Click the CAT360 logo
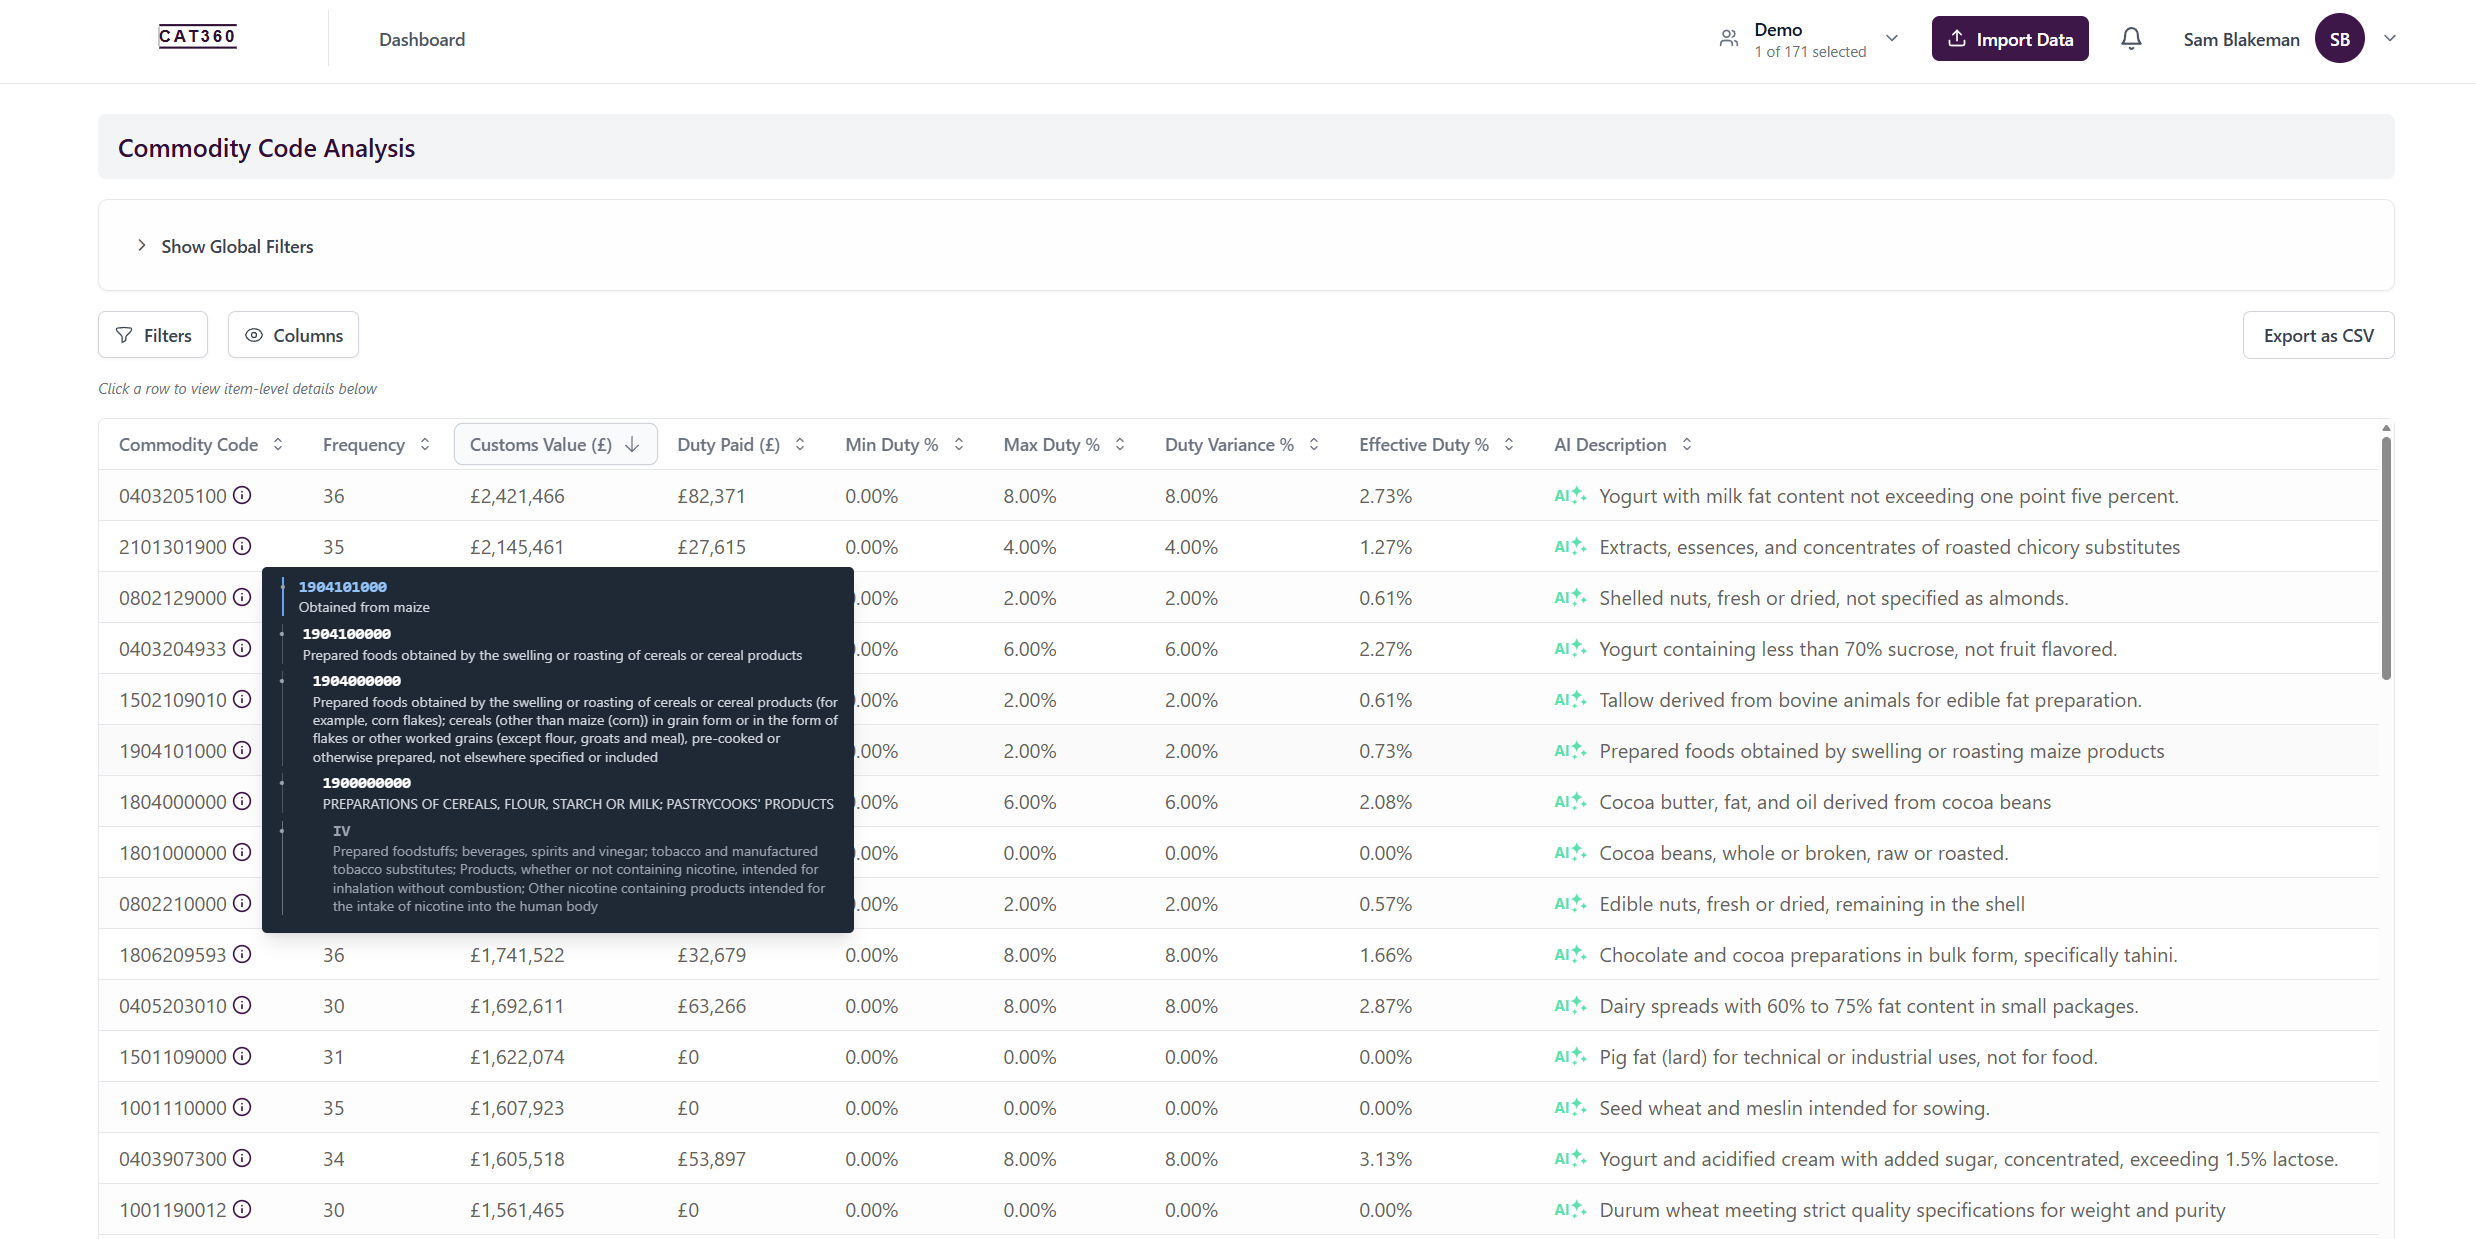Viewport: 2476px width, 1239px height. (197, 37)
